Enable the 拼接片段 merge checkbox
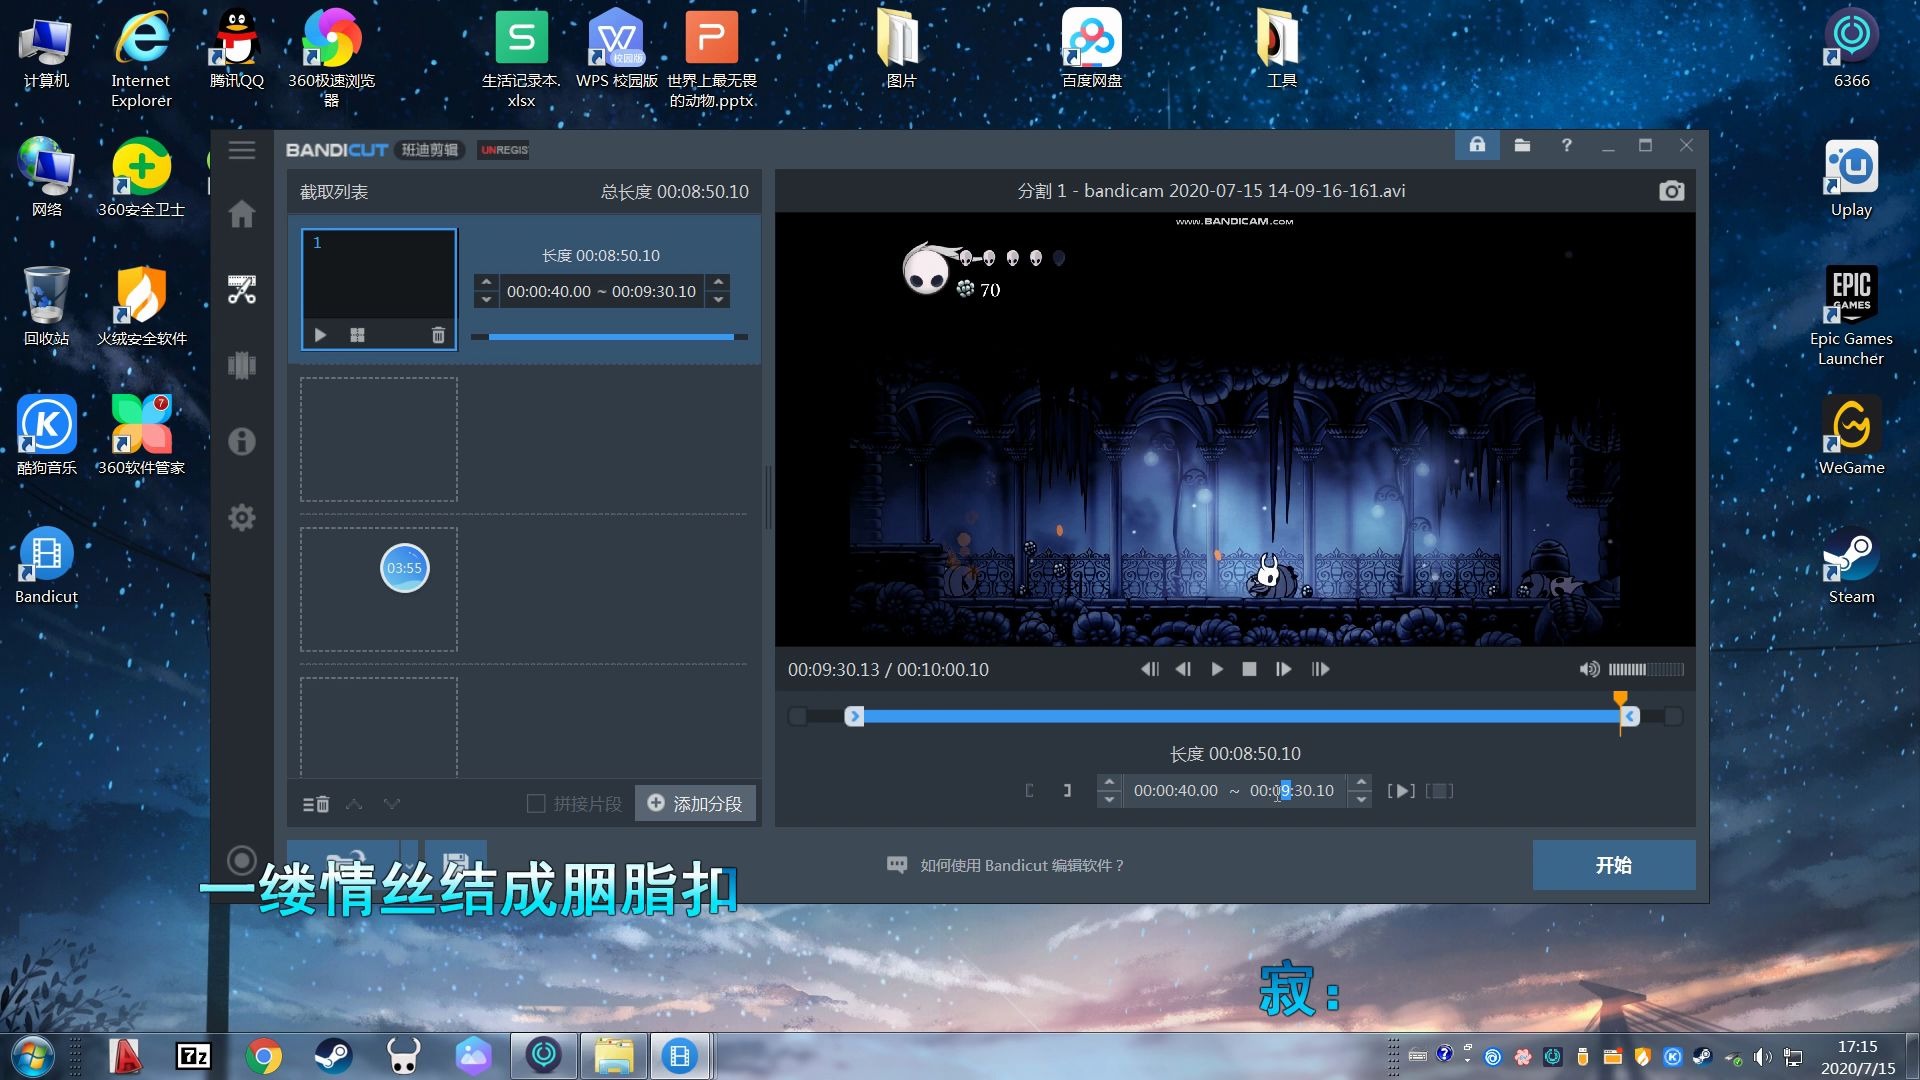 536,804
